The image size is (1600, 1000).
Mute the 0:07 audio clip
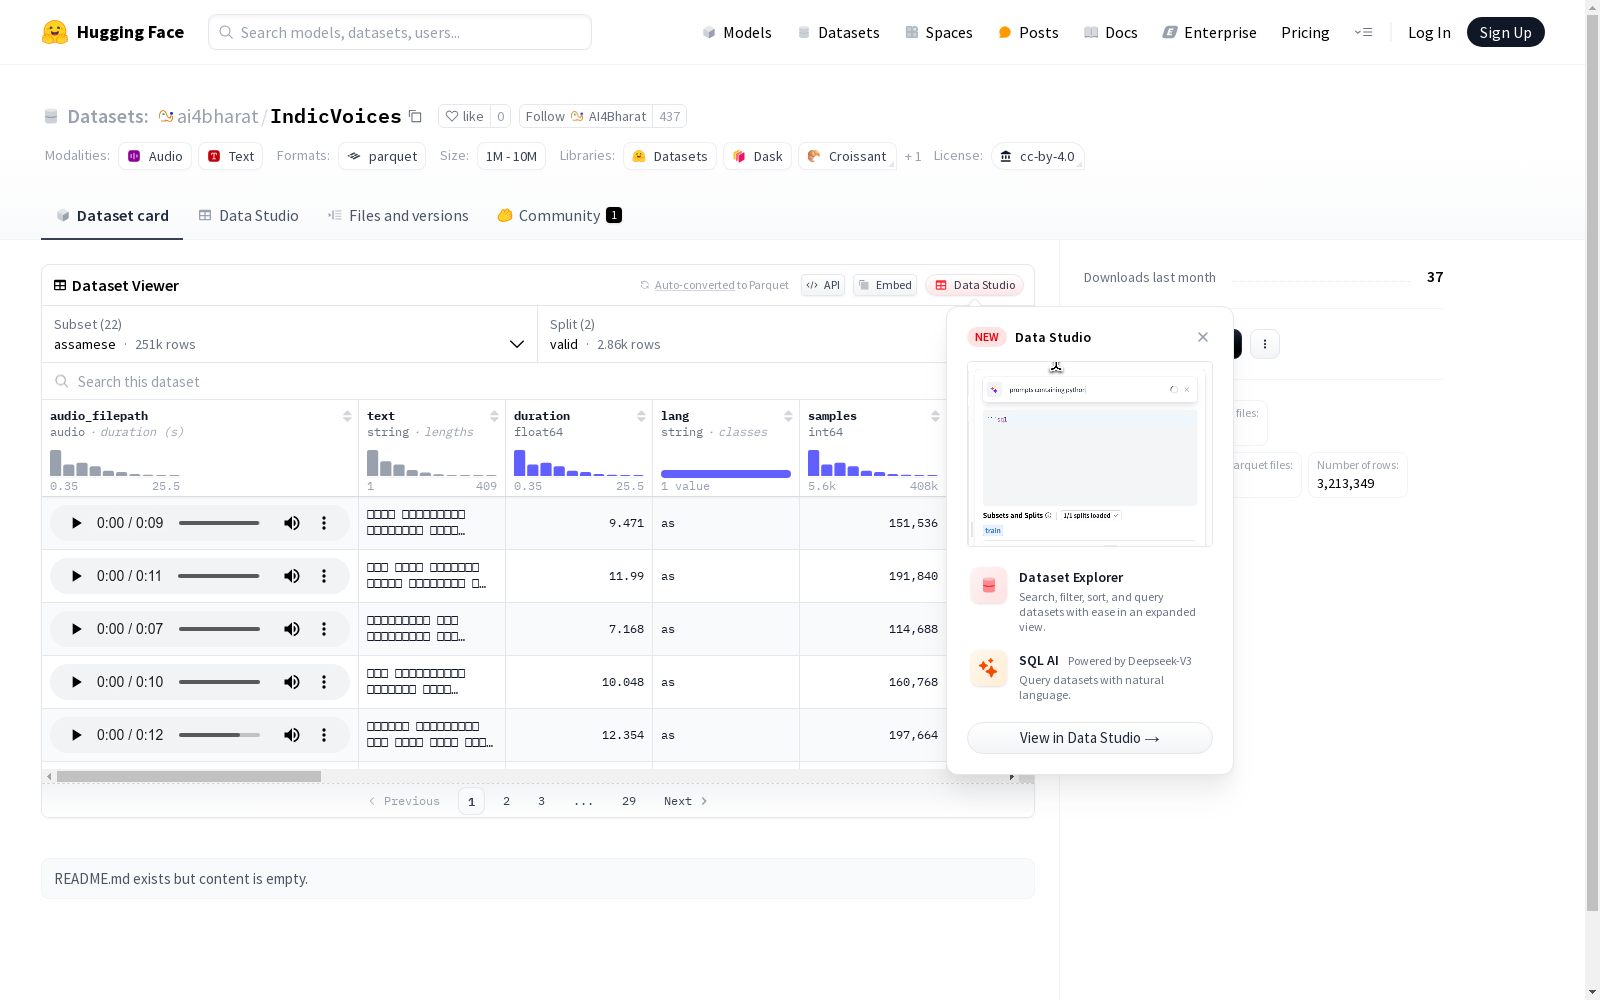(x=292, y=629)
